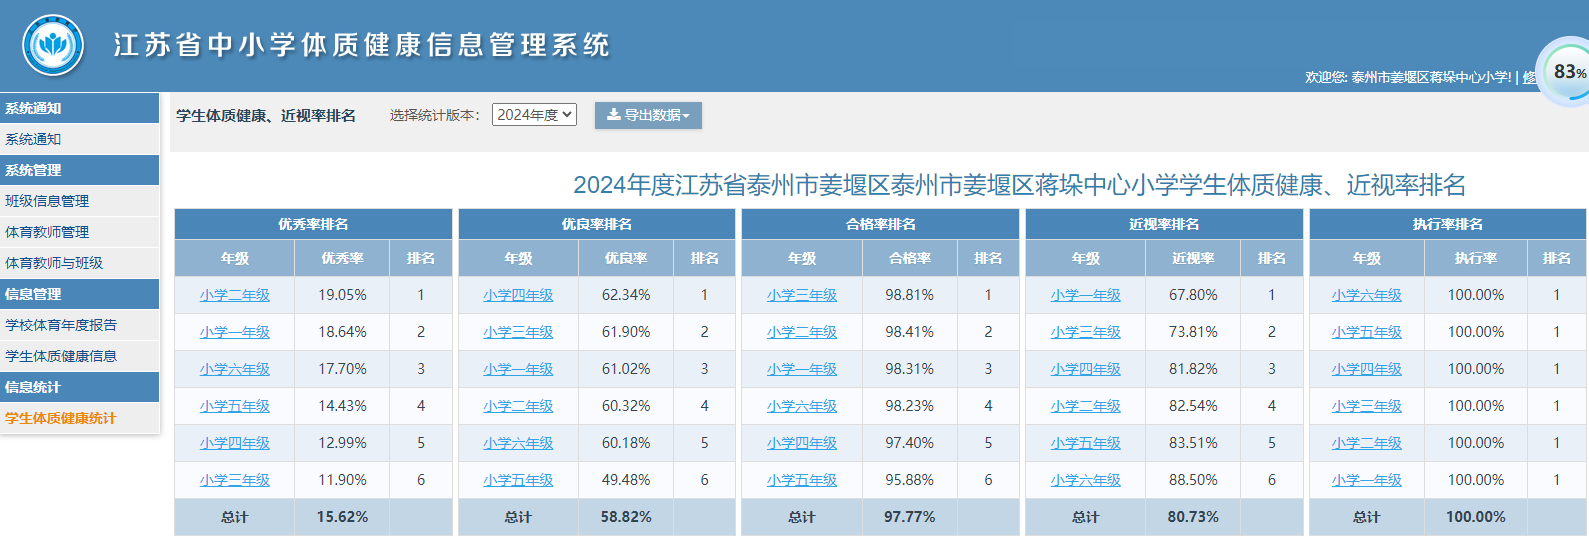Open the 2024年度 version dropdown
The width and height of the screenshot is (1589, 544).
tap(534, 115)
